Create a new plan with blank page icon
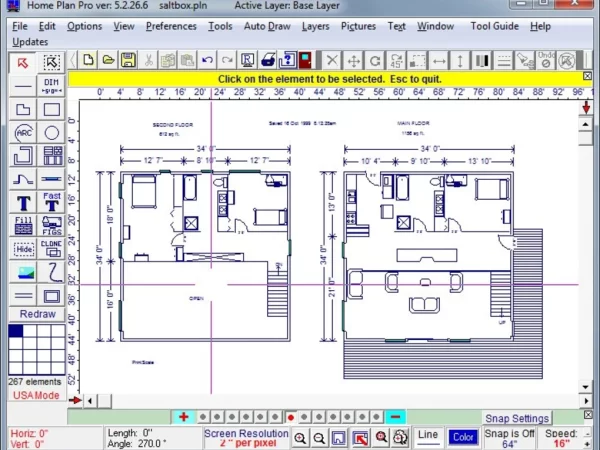Image resolution: width=600 pixels, height=450 pixels. coord(88,60)
